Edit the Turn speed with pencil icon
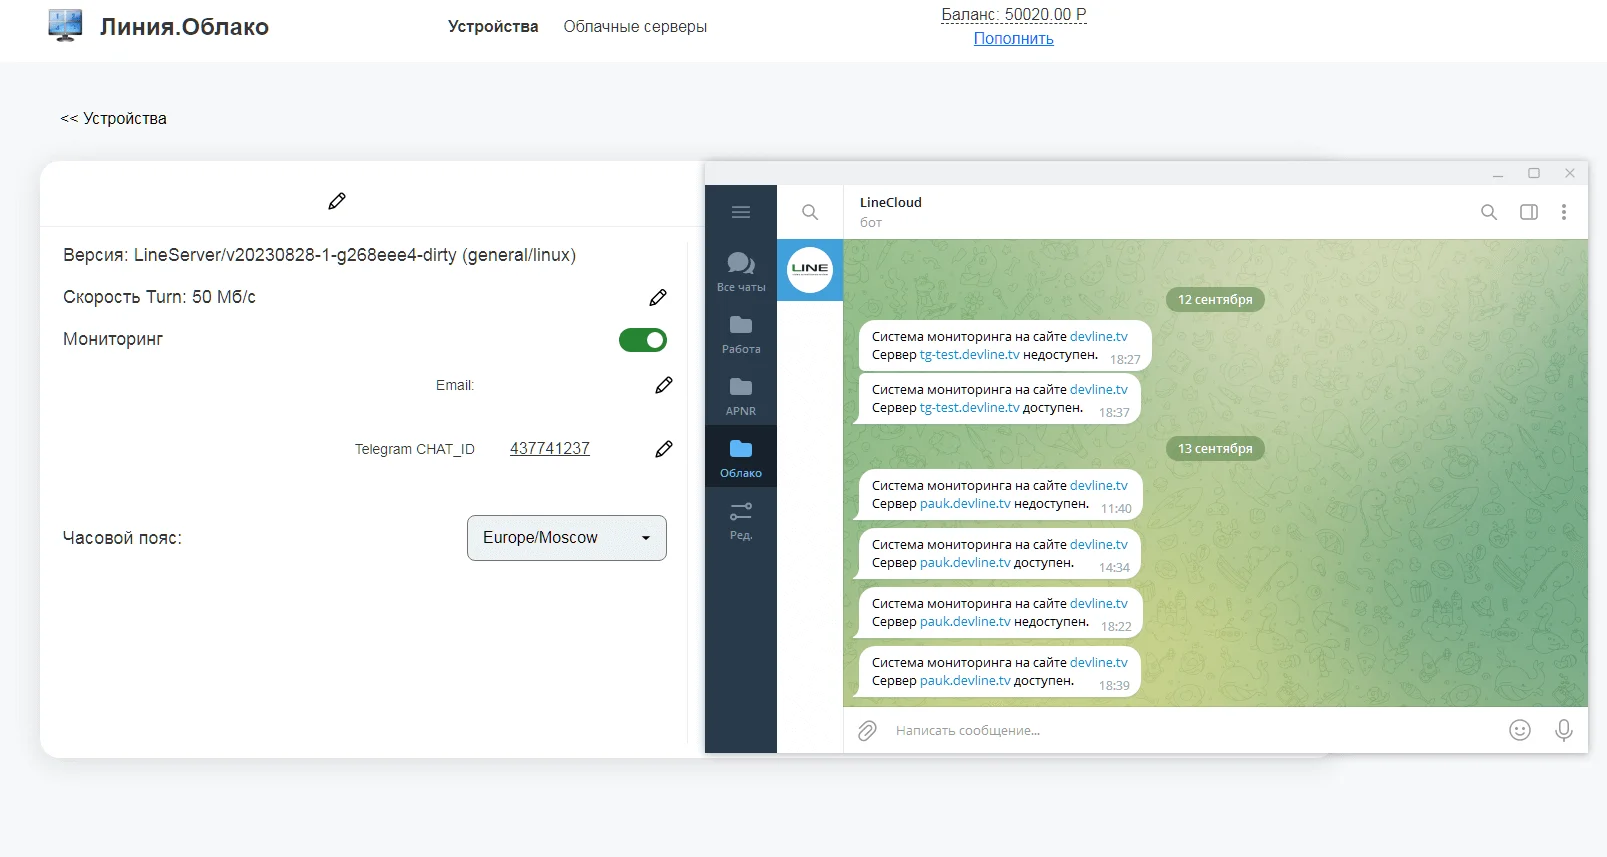 [657, 298]
